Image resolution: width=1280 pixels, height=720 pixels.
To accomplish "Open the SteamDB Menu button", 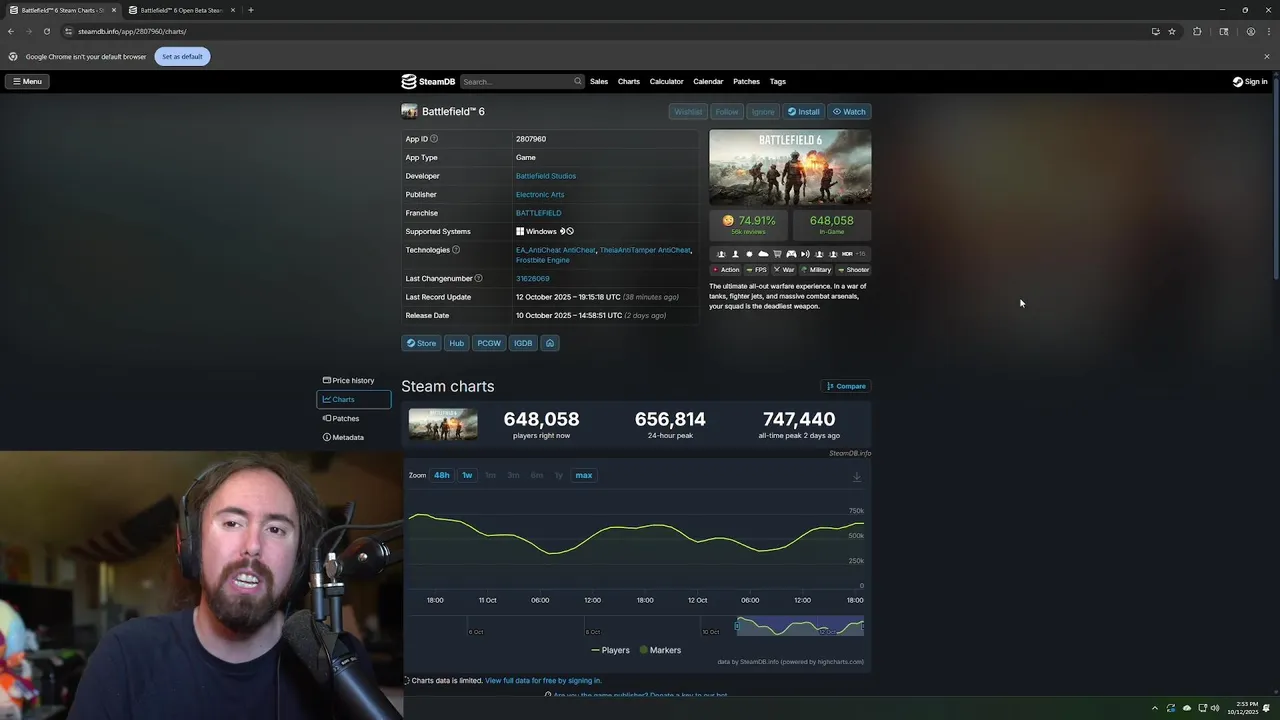I will point(27,81).
